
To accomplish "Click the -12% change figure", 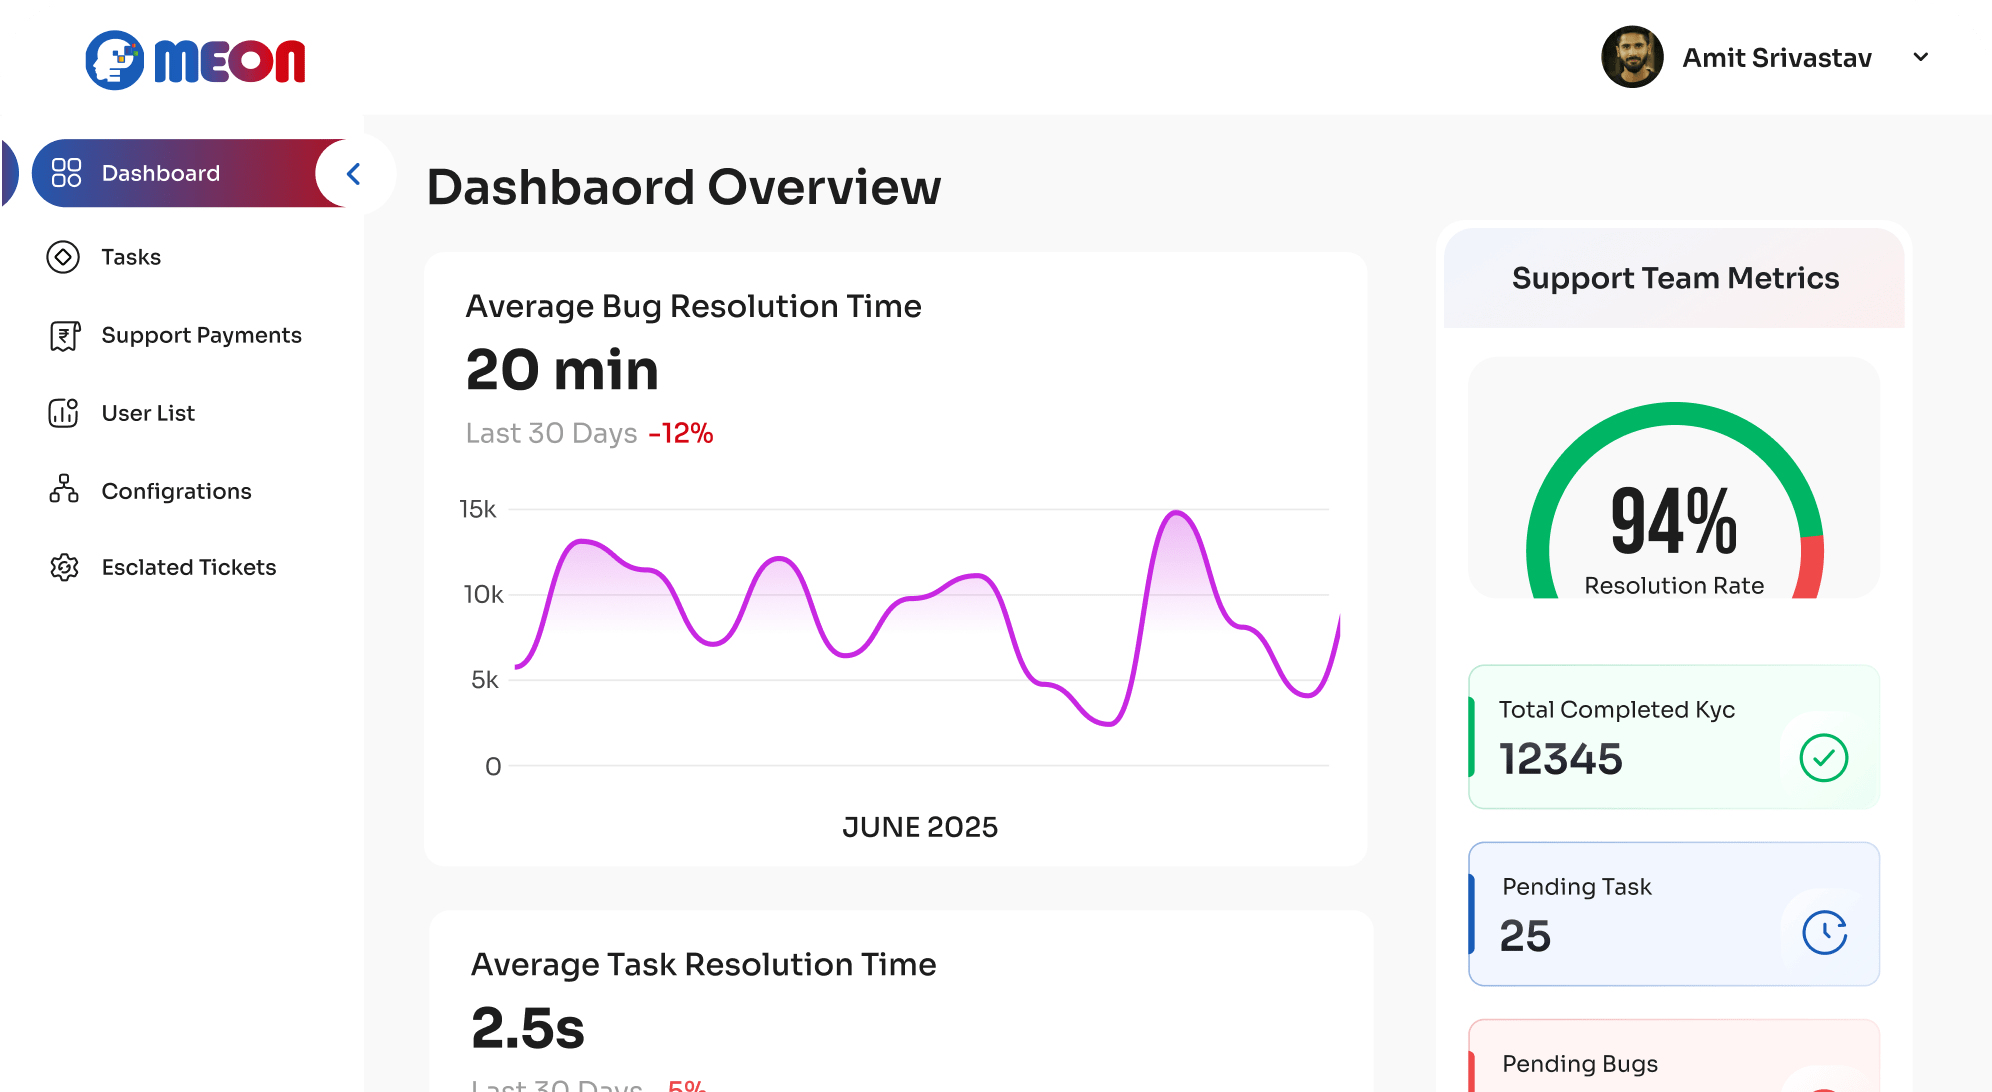I will pyautogui.click(x=681, y=433).
